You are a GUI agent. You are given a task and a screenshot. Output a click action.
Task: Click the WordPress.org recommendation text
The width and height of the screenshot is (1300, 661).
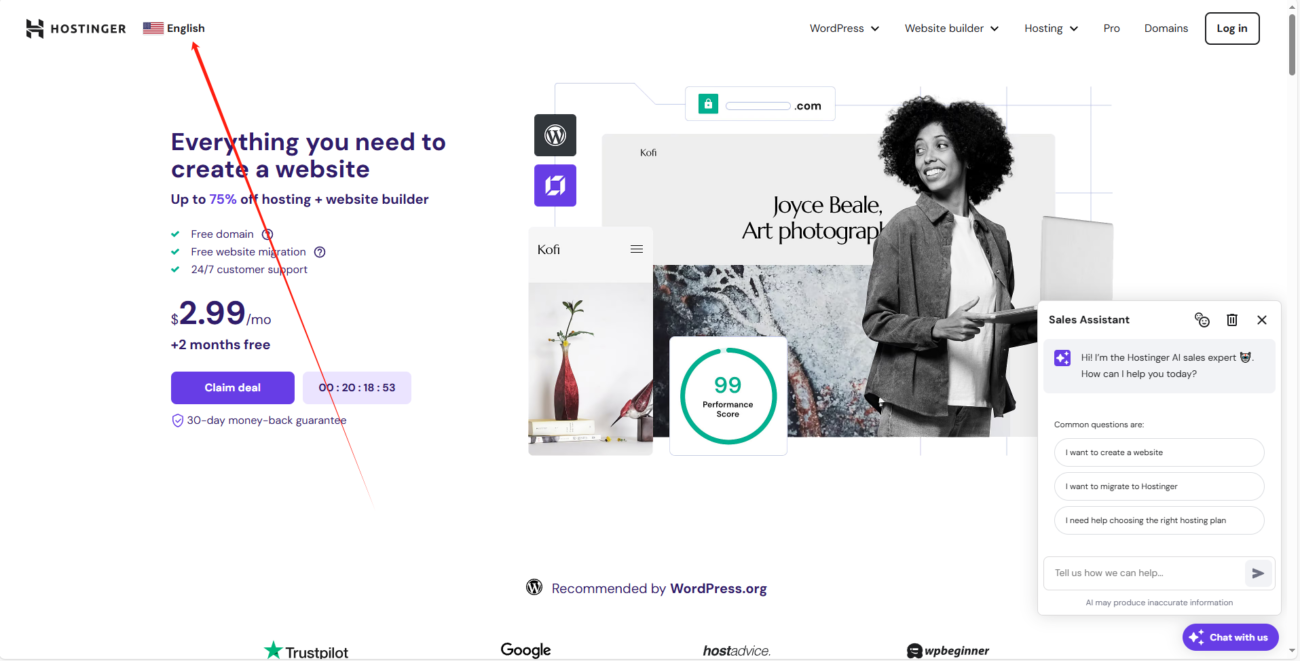718,589
